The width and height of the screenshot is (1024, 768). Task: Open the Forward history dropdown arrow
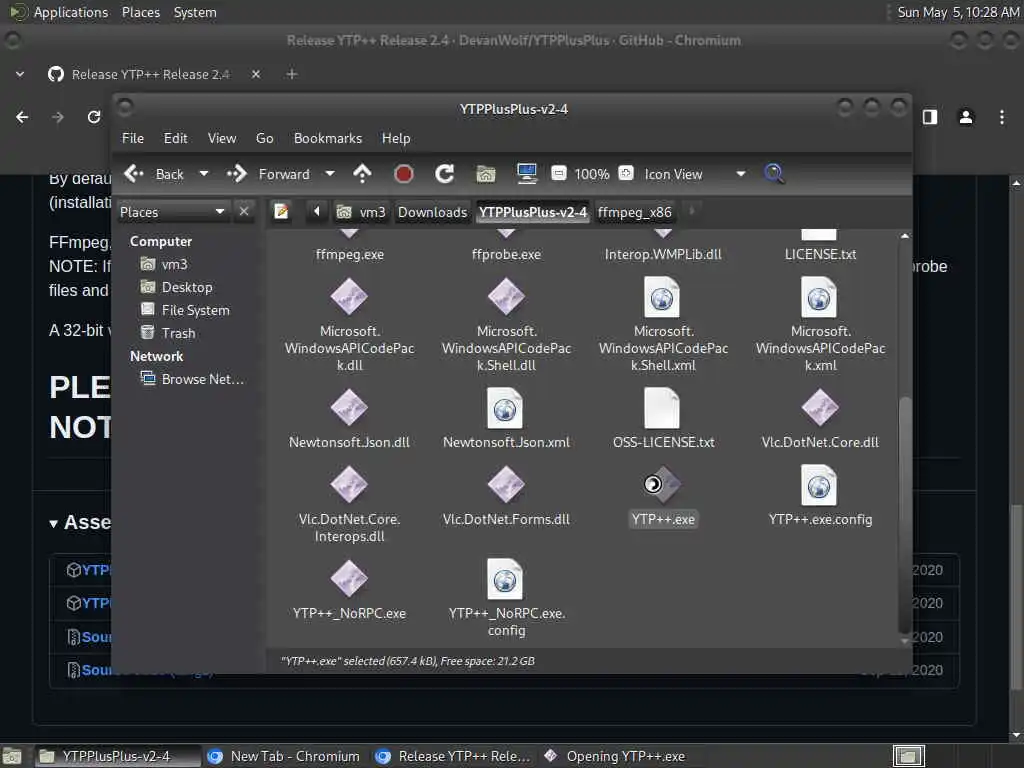click(x=330, y=174)
